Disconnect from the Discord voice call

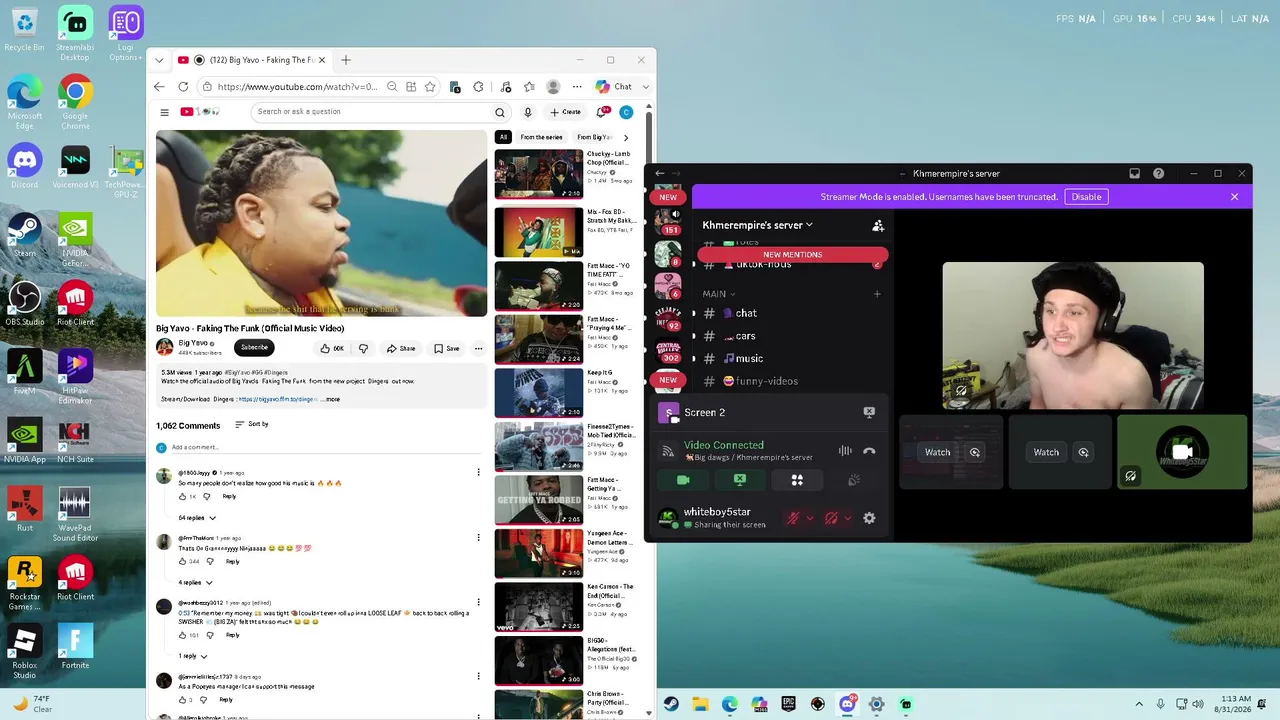point(869,451)
